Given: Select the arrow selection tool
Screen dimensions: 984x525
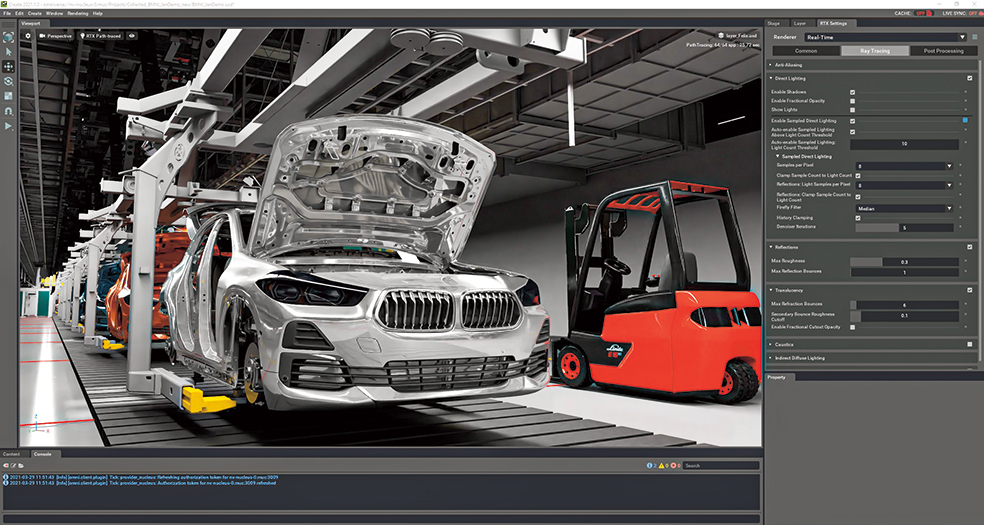Looking at the screenshot, I should [8, 51].
